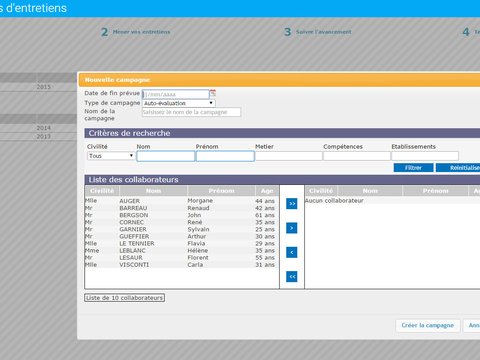Move all collaborators right with >> button
The width and height of the screenshot is (480, 360).
[292, 203]
